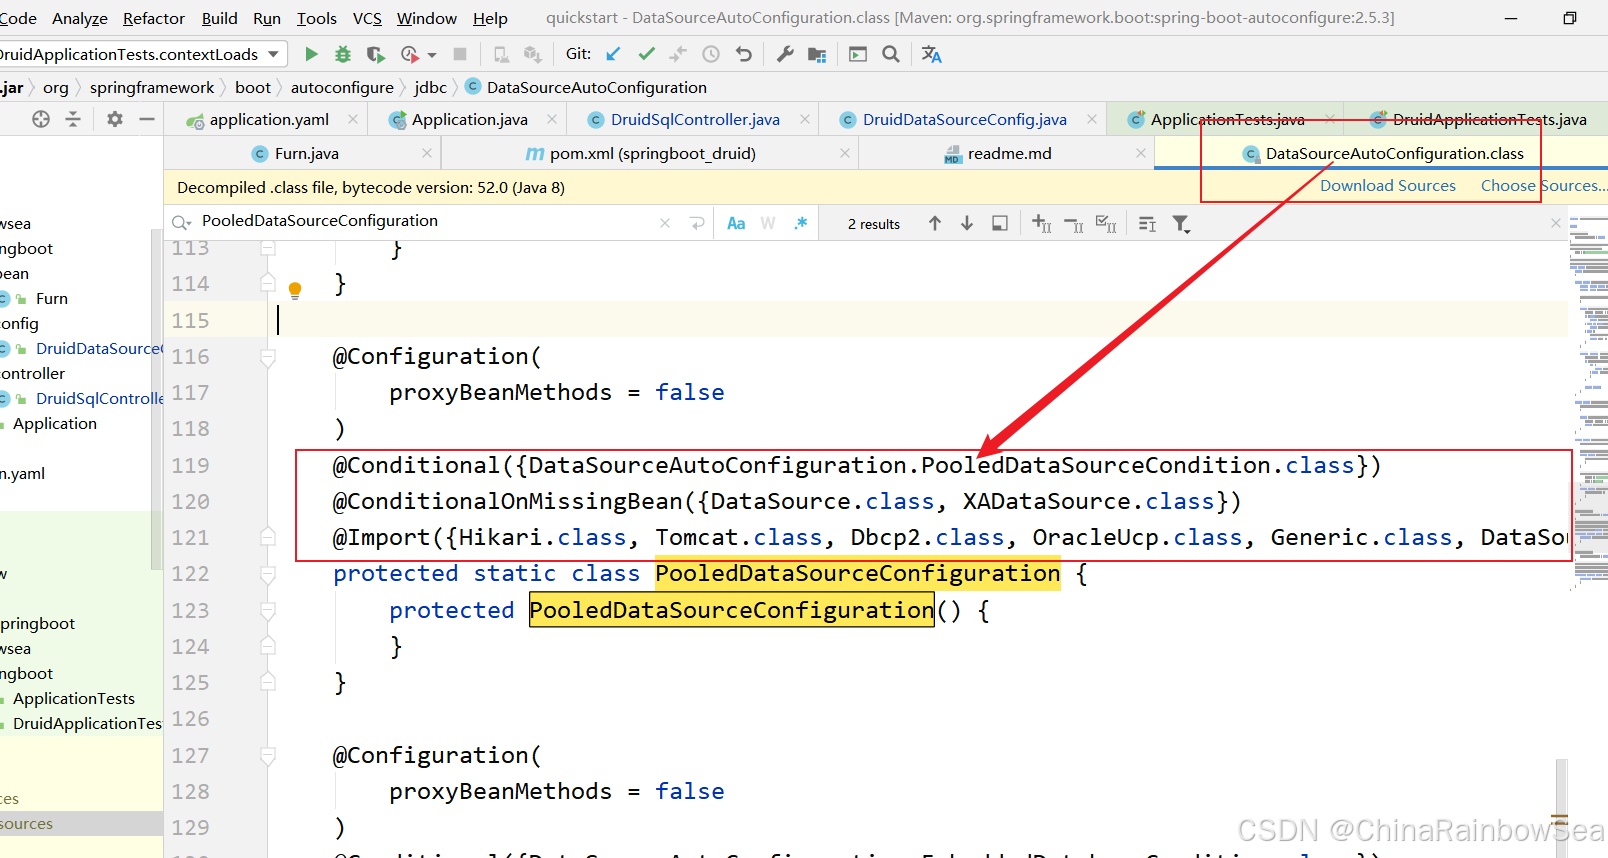
Task: Jump to next search occurrence arrow
Action: pyautogui.click(x=967, y=224)
